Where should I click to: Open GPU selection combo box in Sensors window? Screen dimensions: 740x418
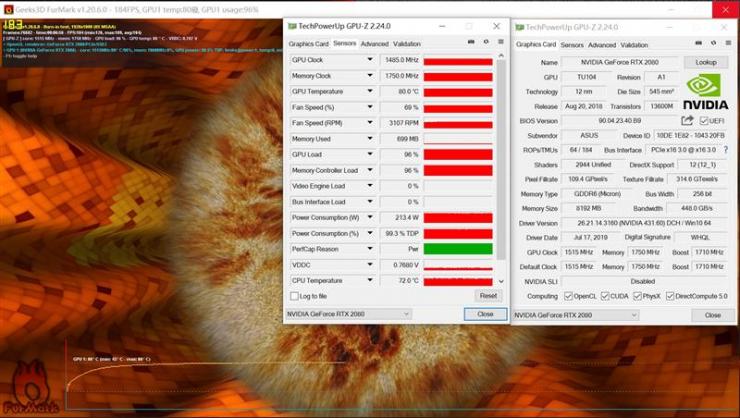348,314
